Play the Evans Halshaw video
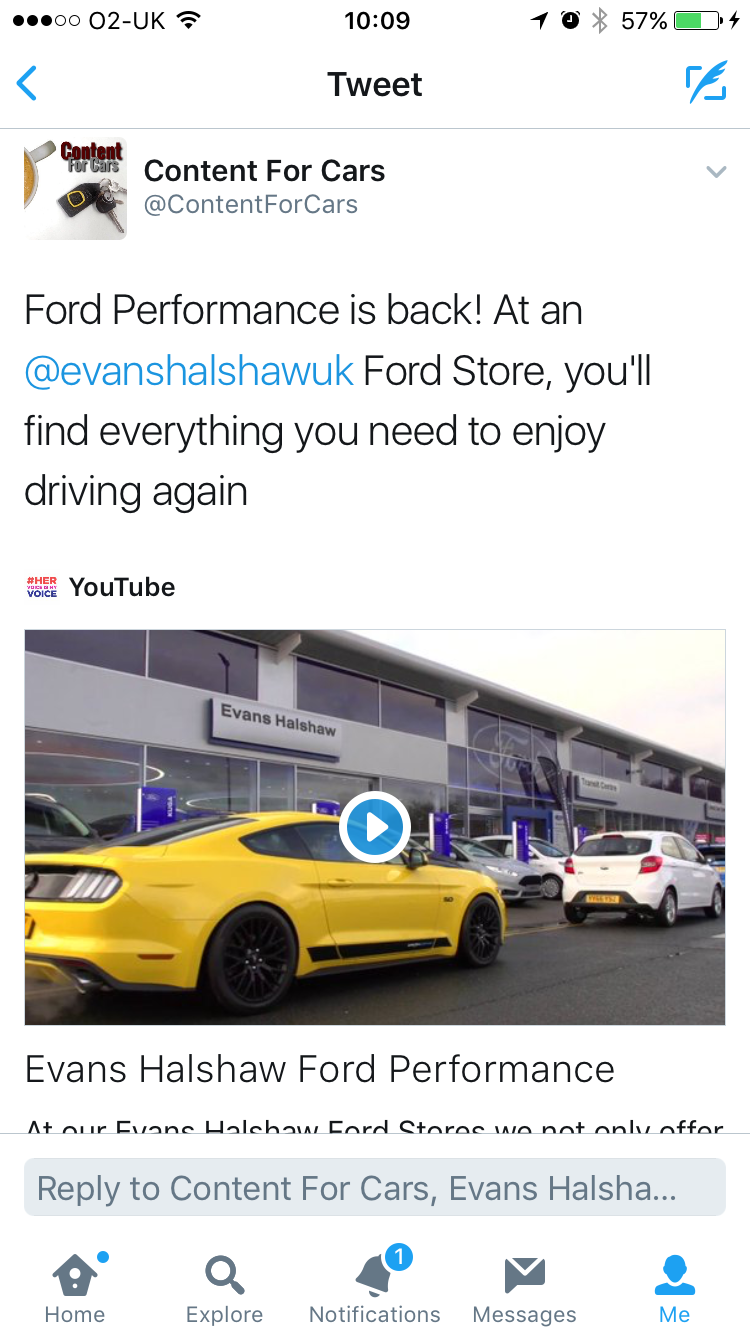 375,827
